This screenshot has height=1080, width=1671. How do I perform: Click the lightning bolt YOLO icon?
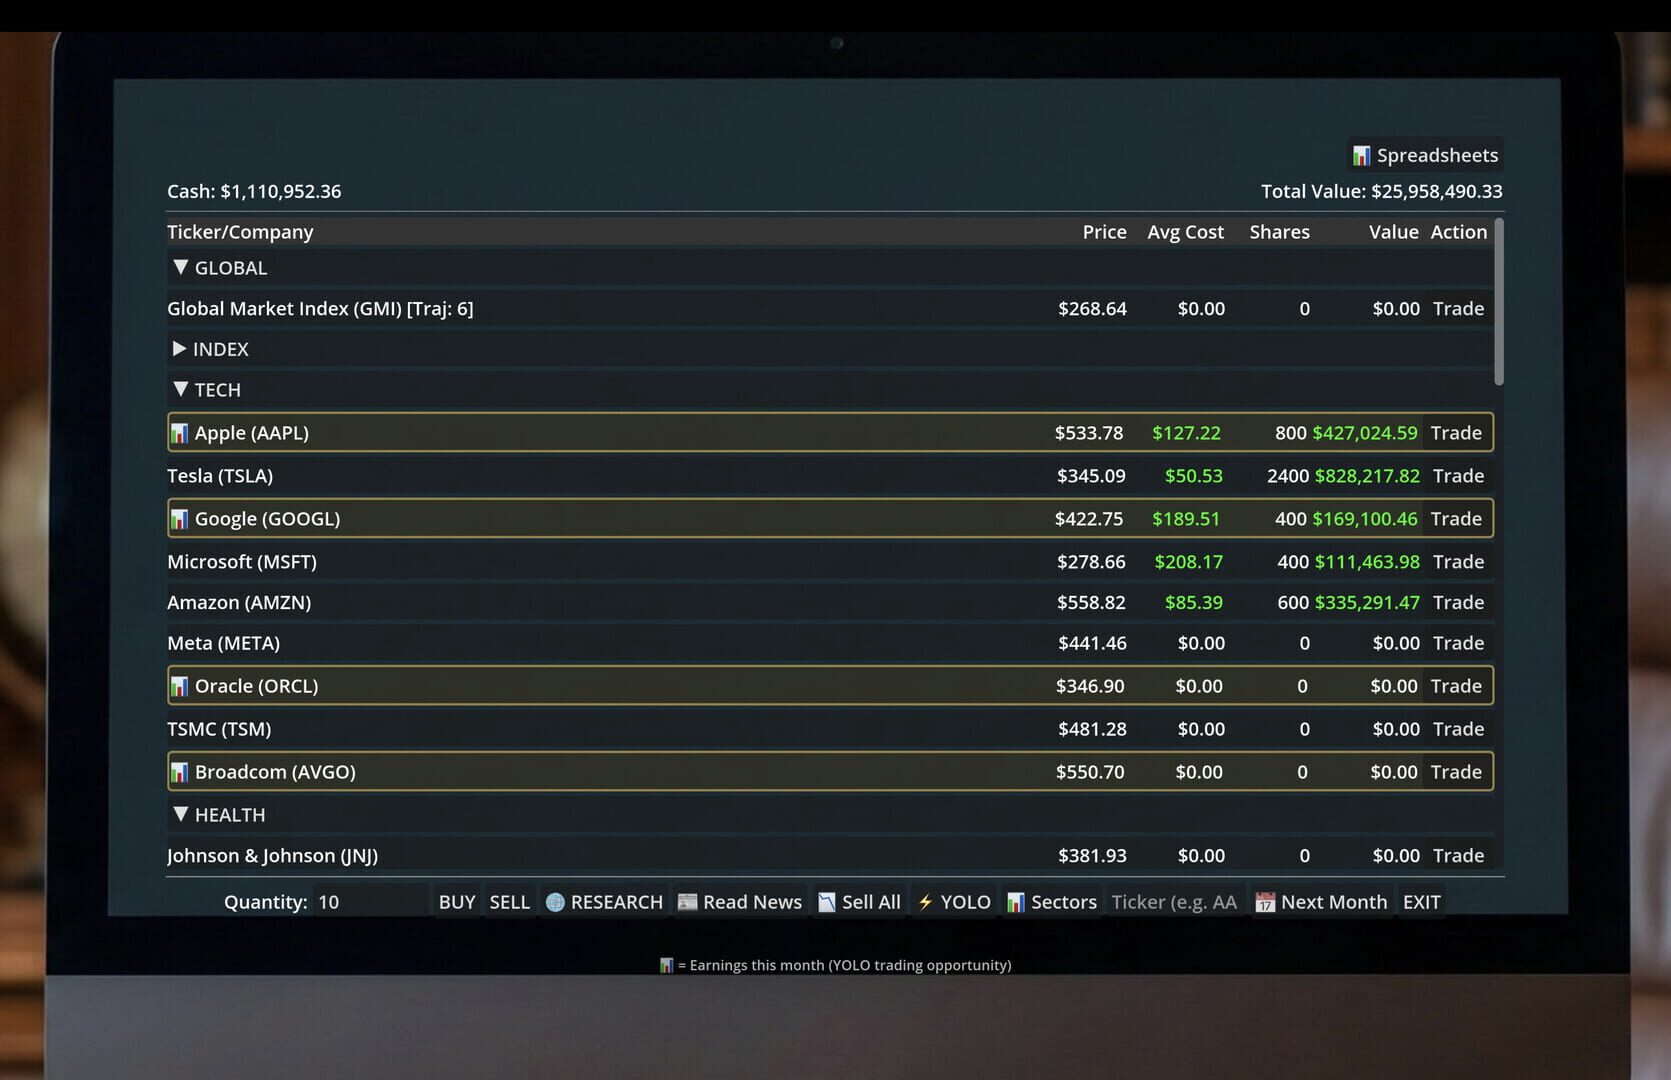[x=925, y=901]
